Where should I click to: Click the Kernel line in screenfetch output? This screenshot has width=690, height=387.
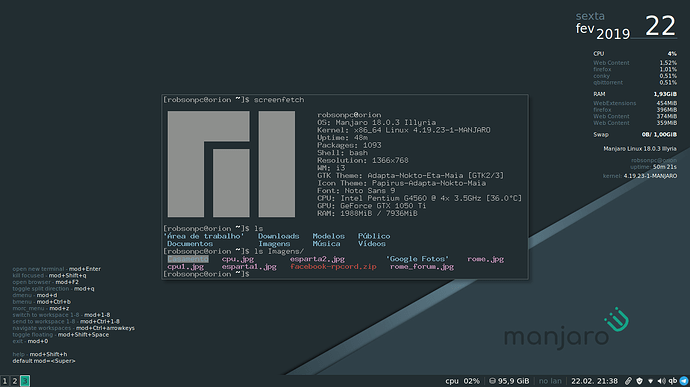404,130
